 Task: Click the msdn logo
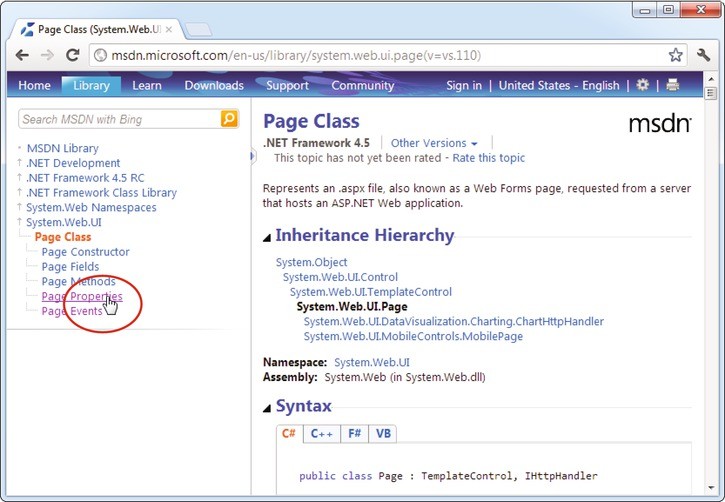coord(660,124)
